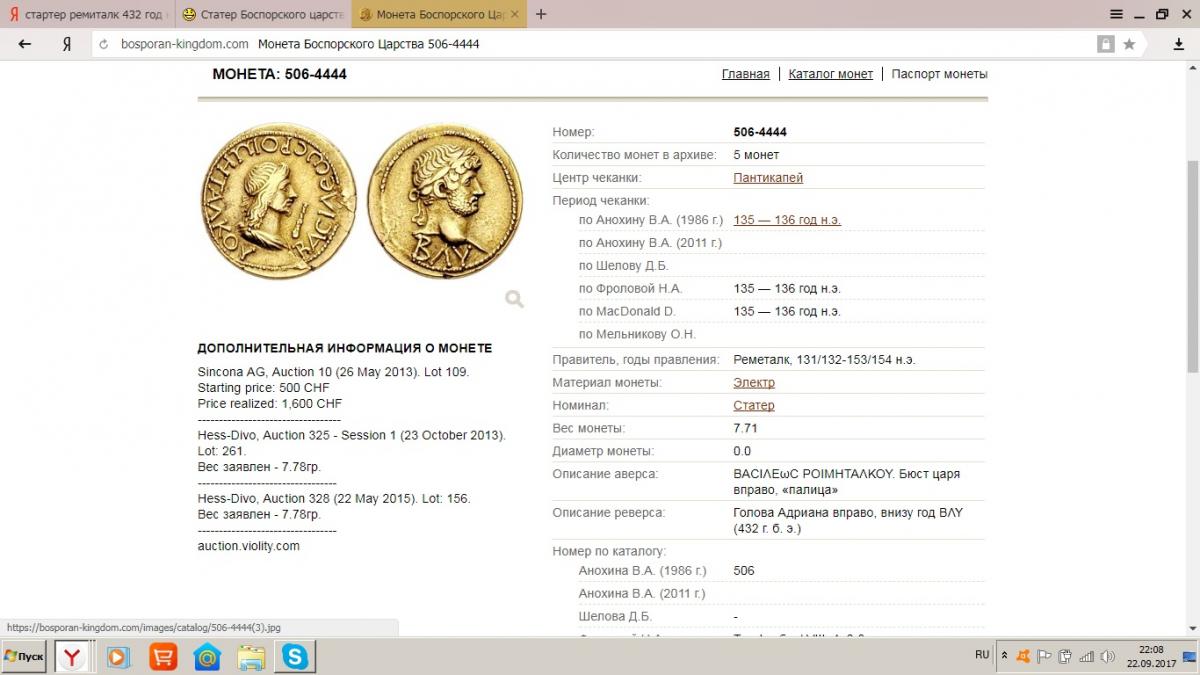The width and height of the screenshot is (1200, 675).
Task: Go back with the browser back arrow
Action: (25, 44)
